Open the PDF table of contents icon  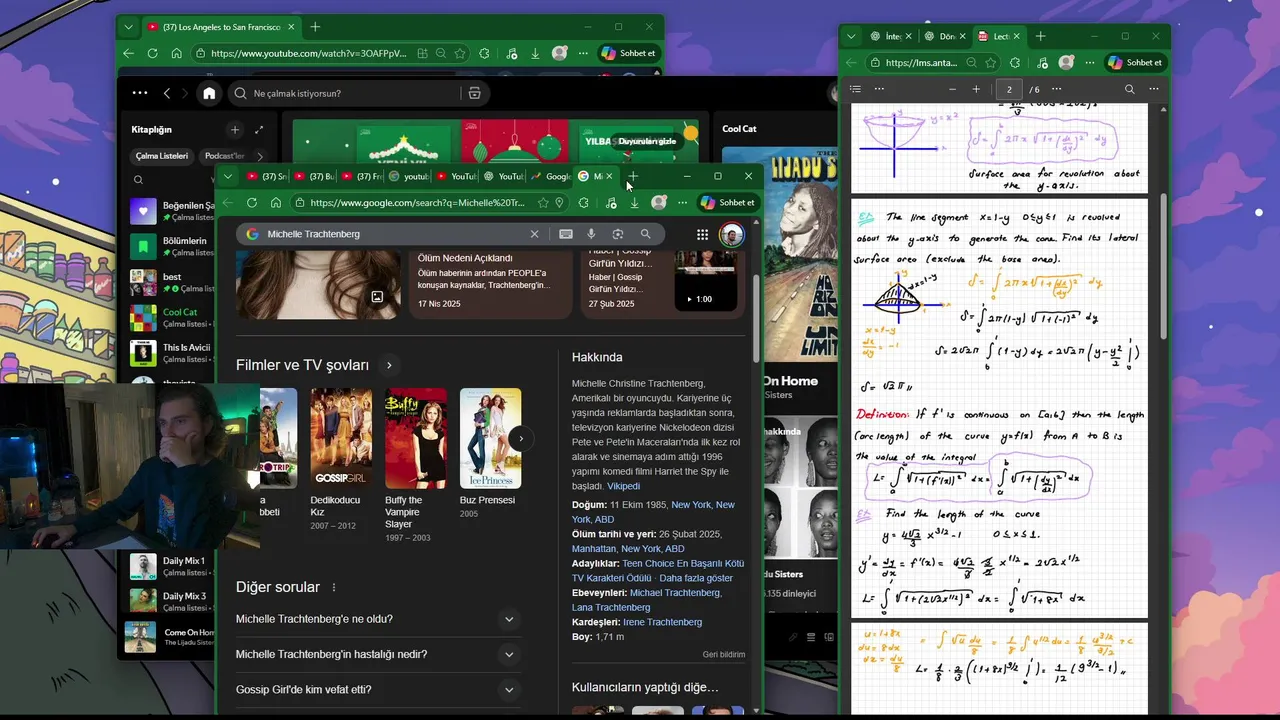(855, 89)
